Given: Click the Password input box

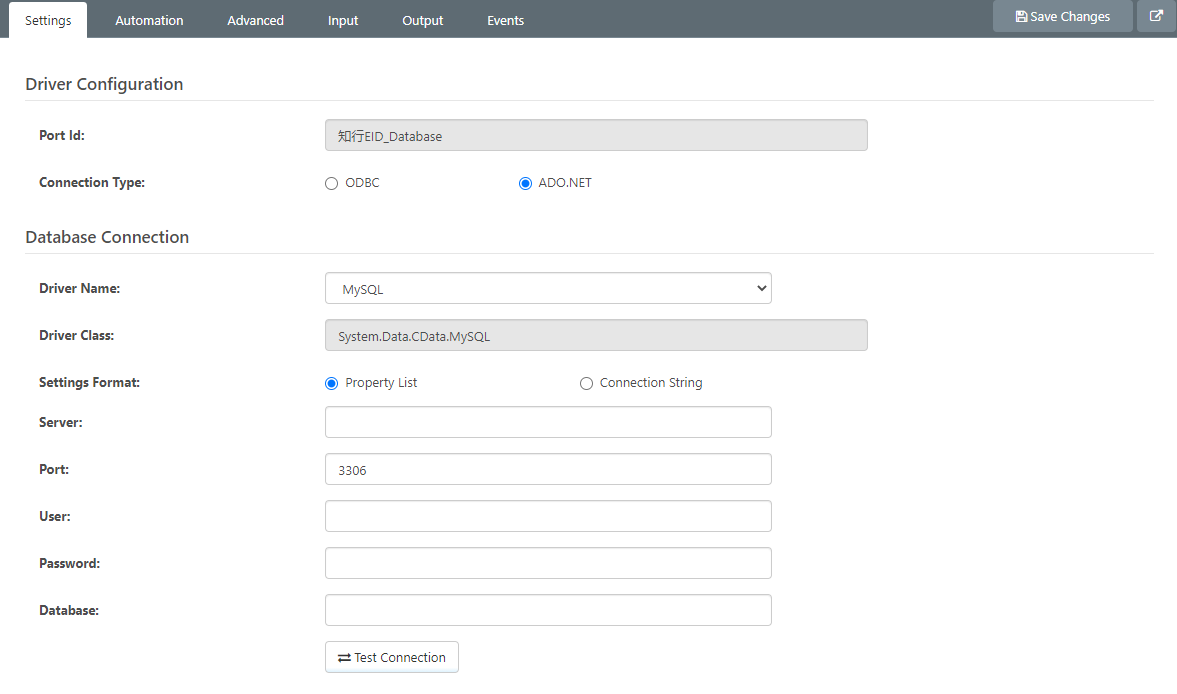Looking at the screenshot, I should click(x=548, y=563).
